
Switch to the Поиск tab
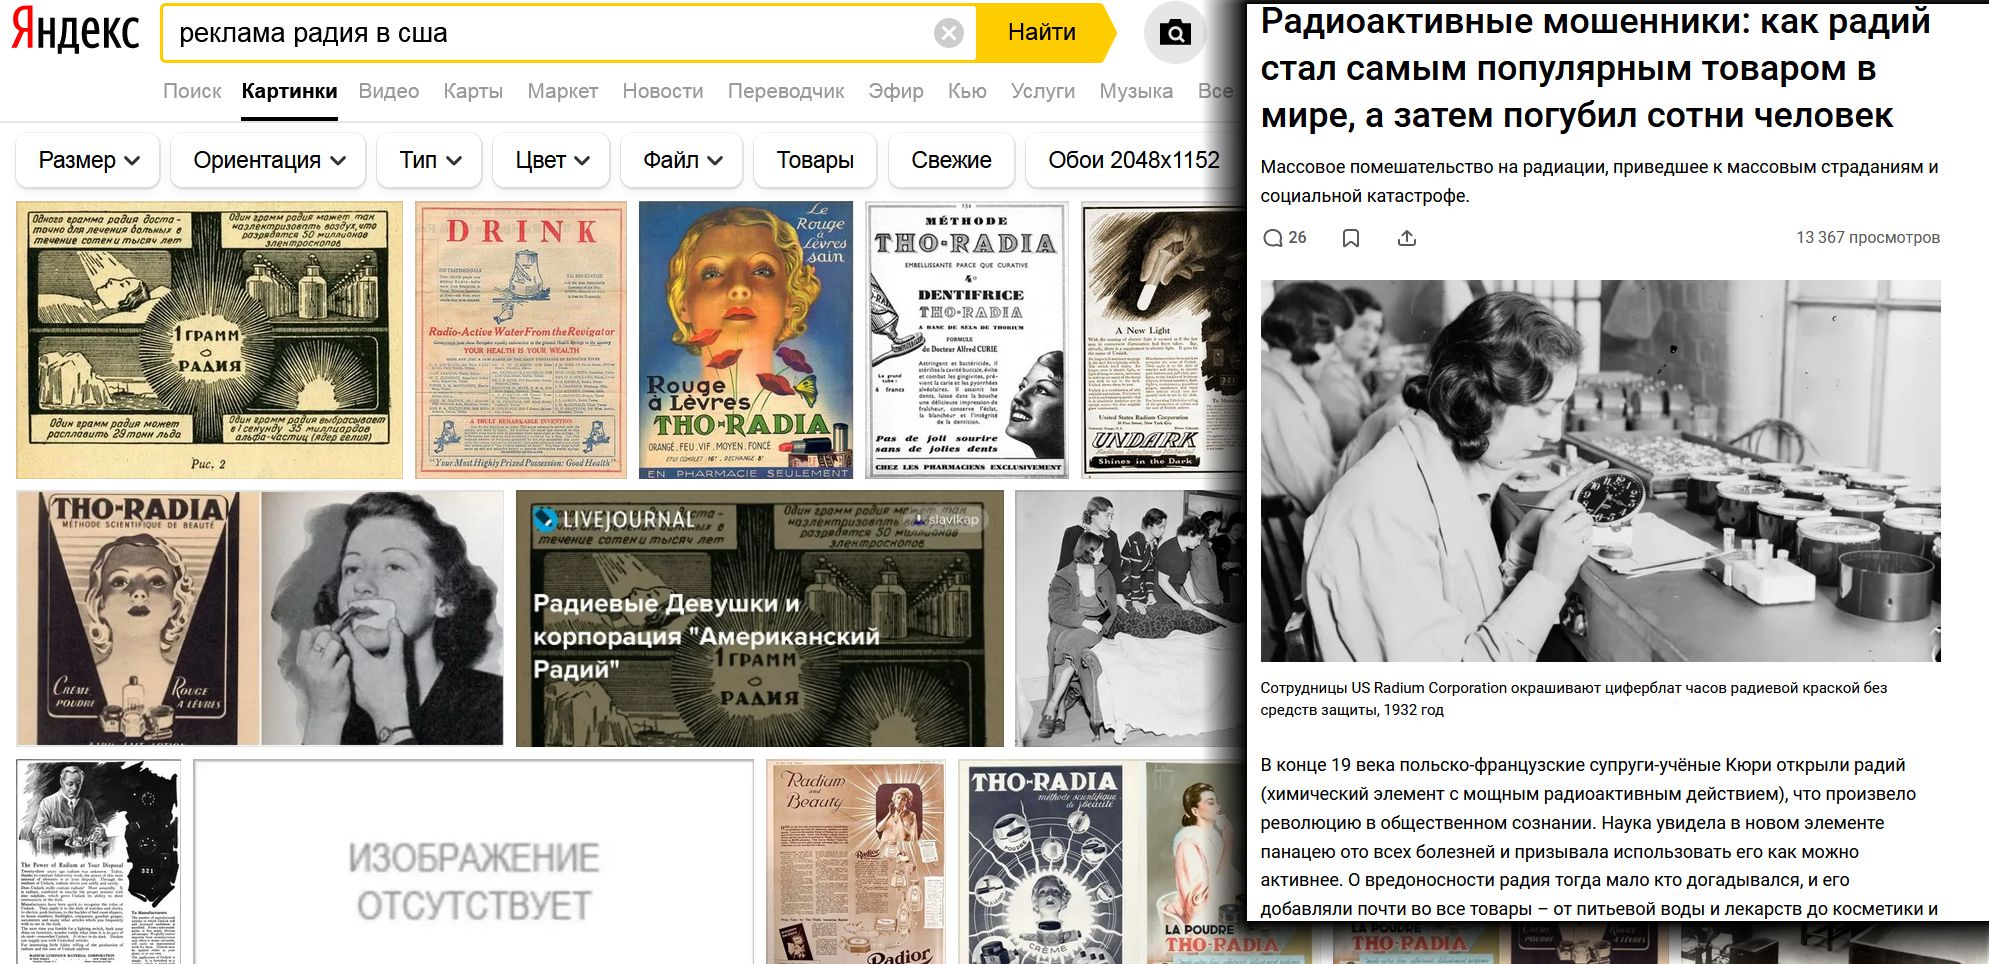click(192, 91)
